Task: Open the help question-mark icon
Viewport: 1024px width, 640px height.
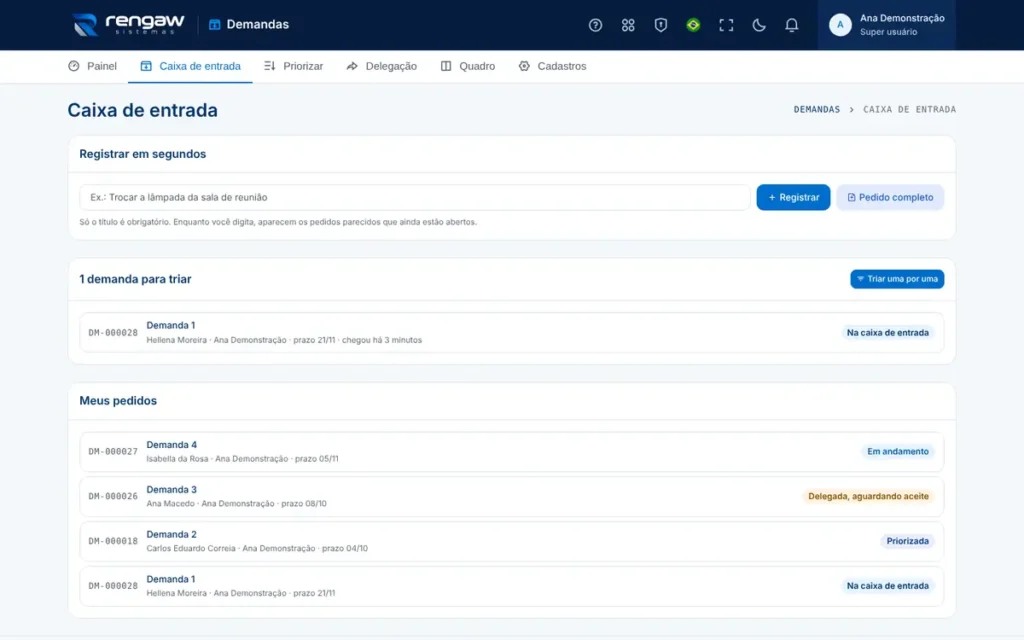Action: [595, 25]
